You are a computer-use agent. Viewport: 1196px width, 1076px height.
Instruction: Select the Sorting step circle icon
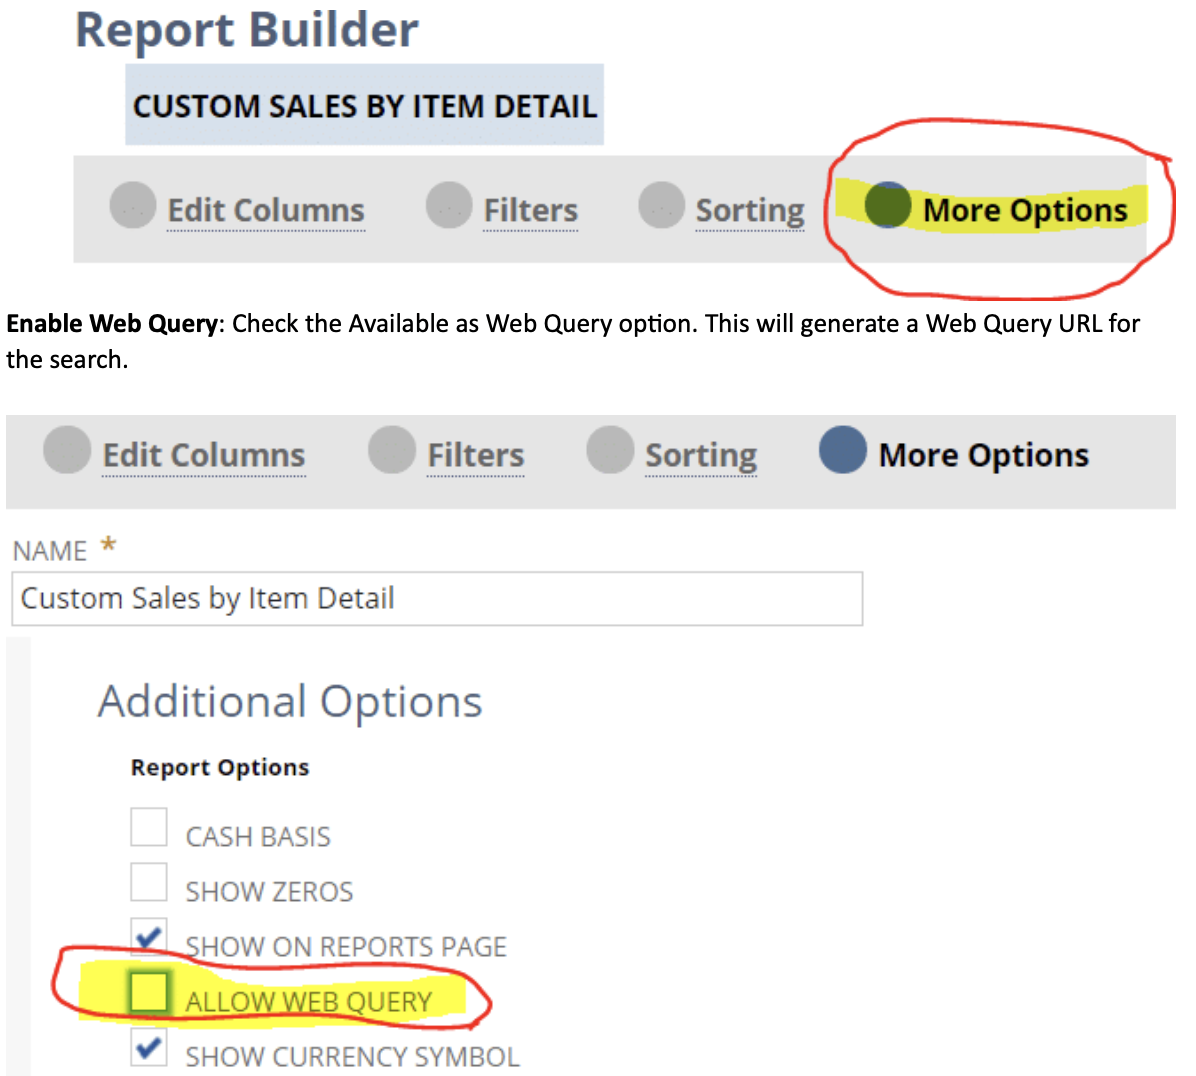click(x=660, y=207)
